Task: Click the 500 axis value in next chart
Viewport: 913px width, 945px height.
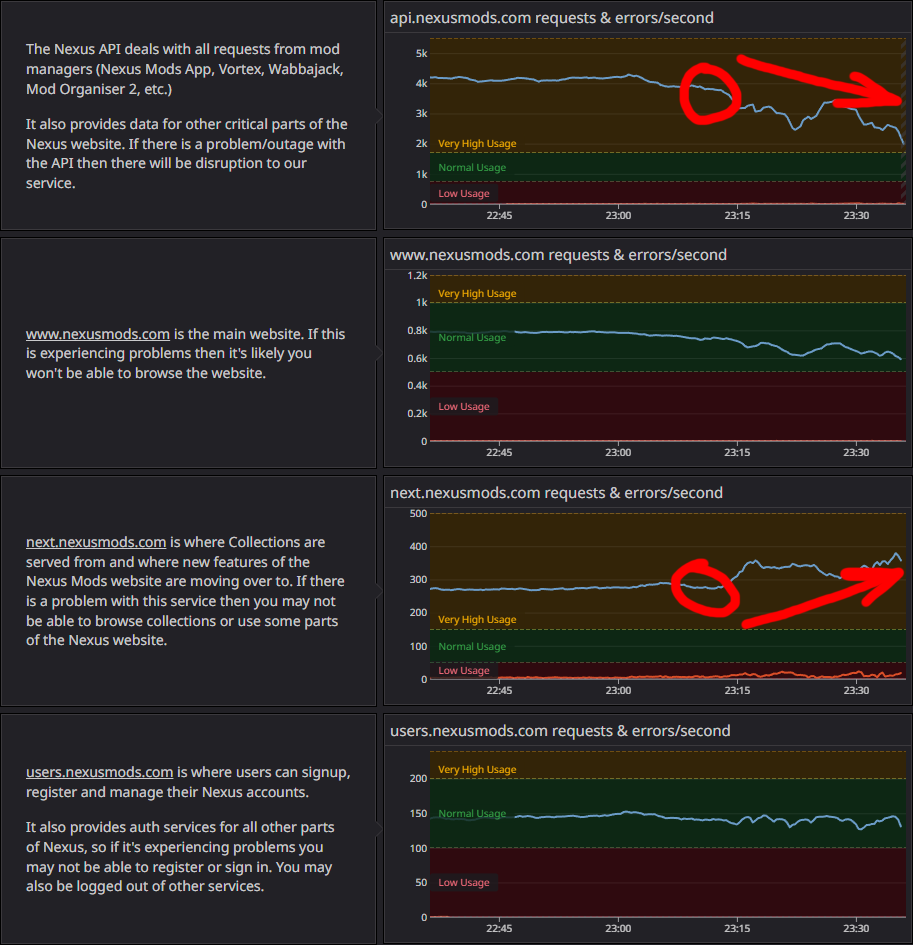Action: click(x=418, y=513)
